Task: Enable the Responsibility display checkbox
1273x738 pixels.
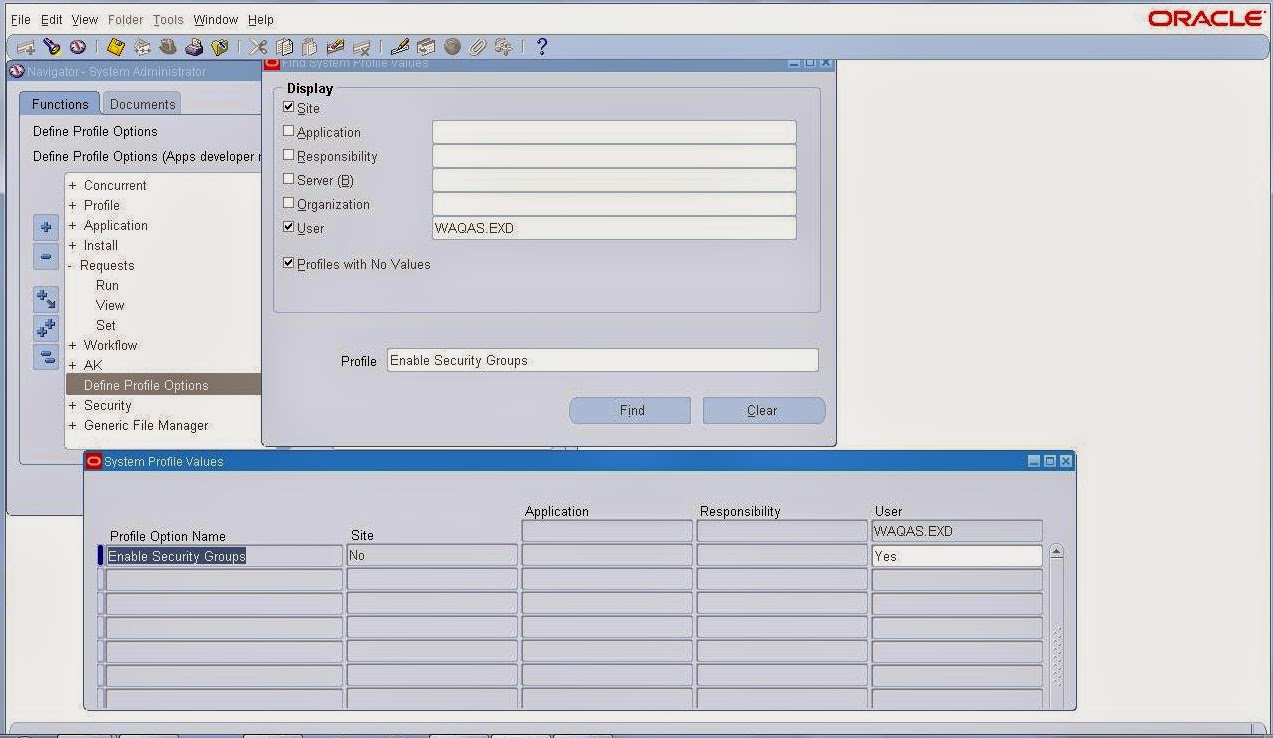Action: point(288,156)
